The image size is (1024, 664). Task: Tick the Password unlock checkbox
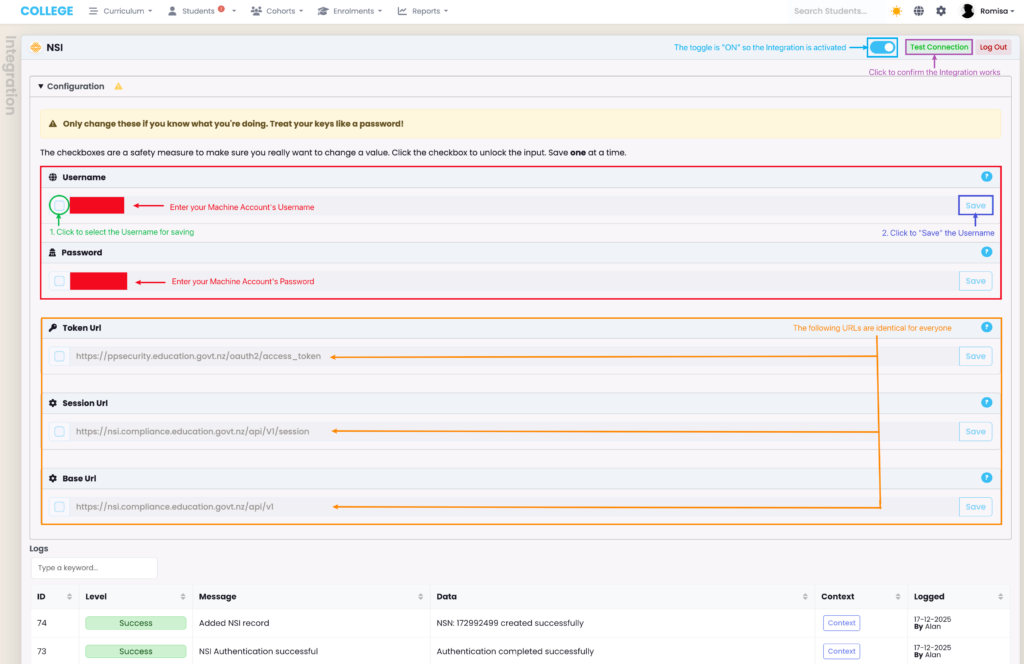point(60,281)
